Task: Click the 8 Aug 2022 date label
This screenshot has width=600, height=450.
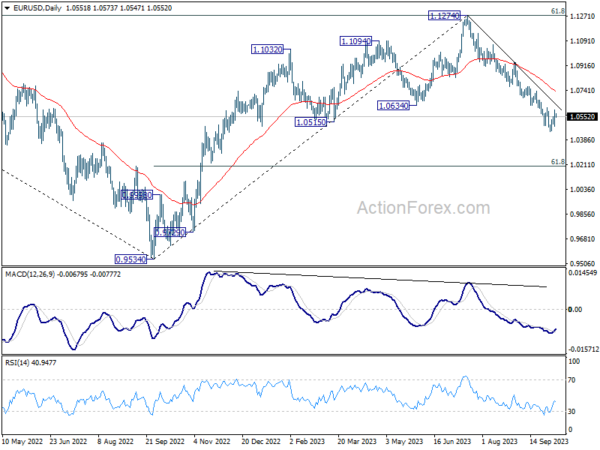Action: (x=116, y=442)
